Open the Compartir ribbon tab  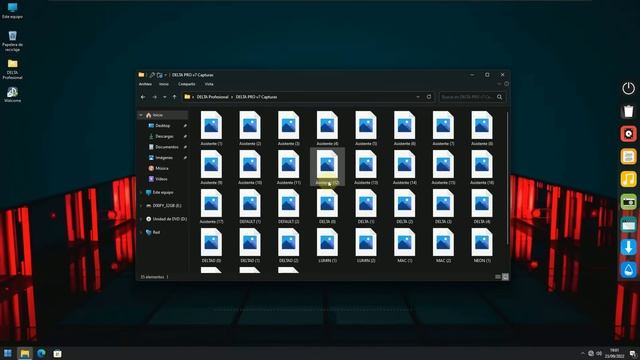(187, 84)
